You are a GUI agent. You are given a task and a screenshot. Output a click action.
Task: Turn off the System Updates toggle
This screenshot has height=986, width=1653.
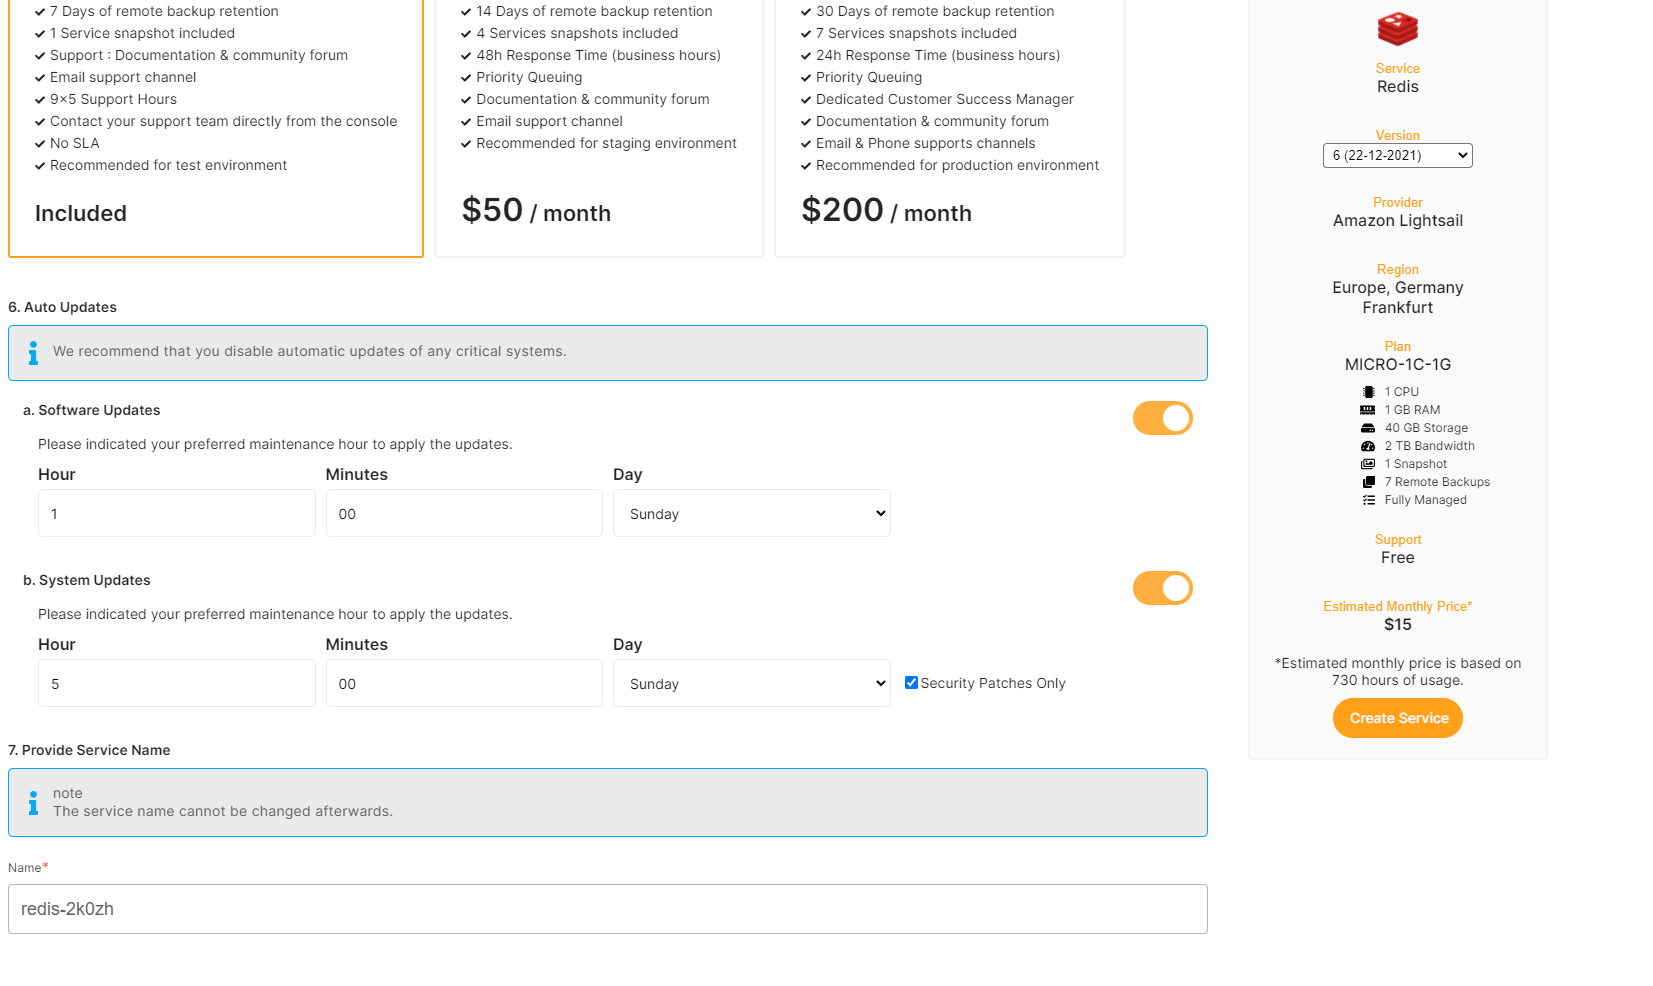pyautogui.click(x=1162, y=588)
